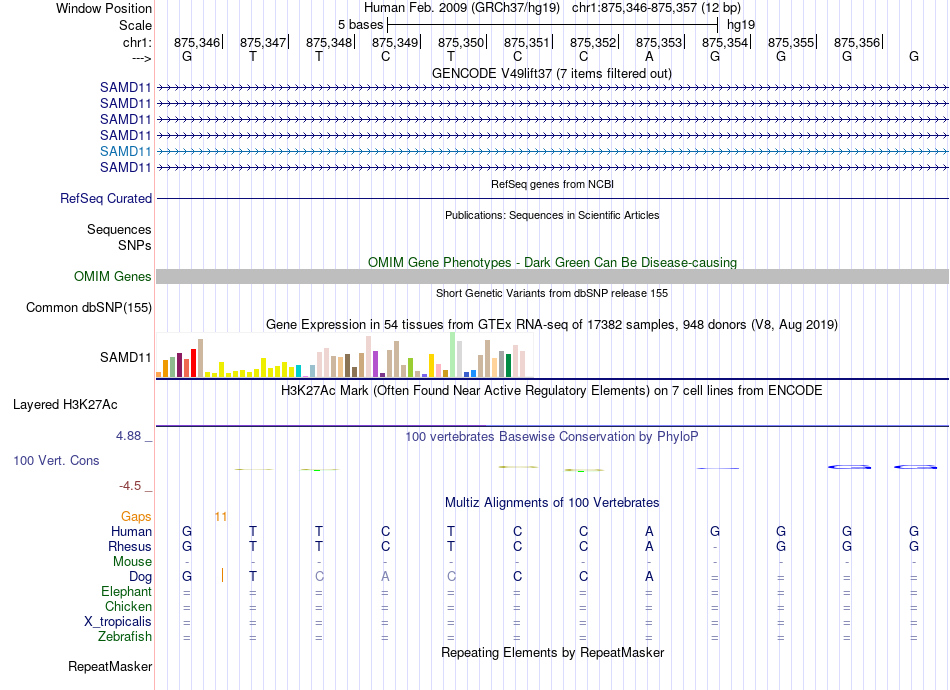The image size is (950, 690).
Task: Open the 100 vertebrates Basewise Conservation by PhyloP title
Action: 552,437
